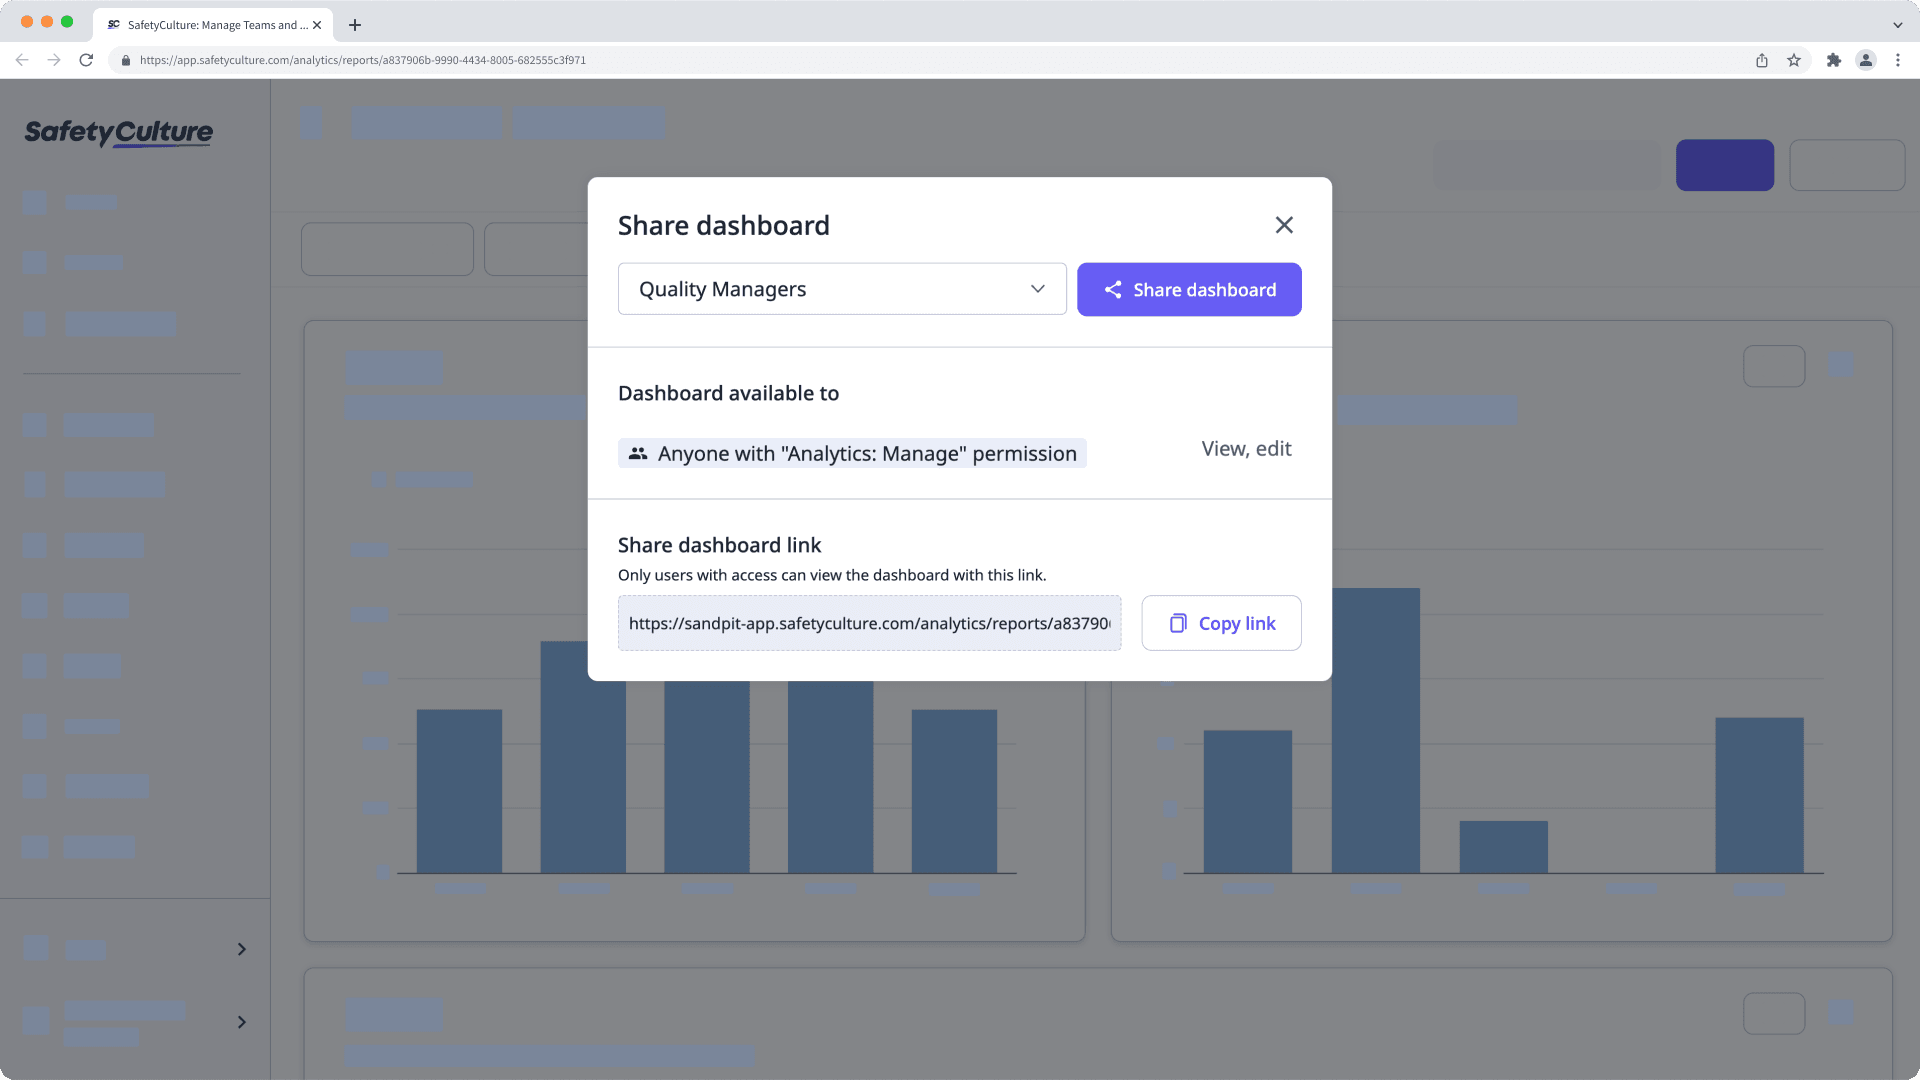Click the dashboard link URL input field
1920x1080 pixels.
tap(869, 622)
